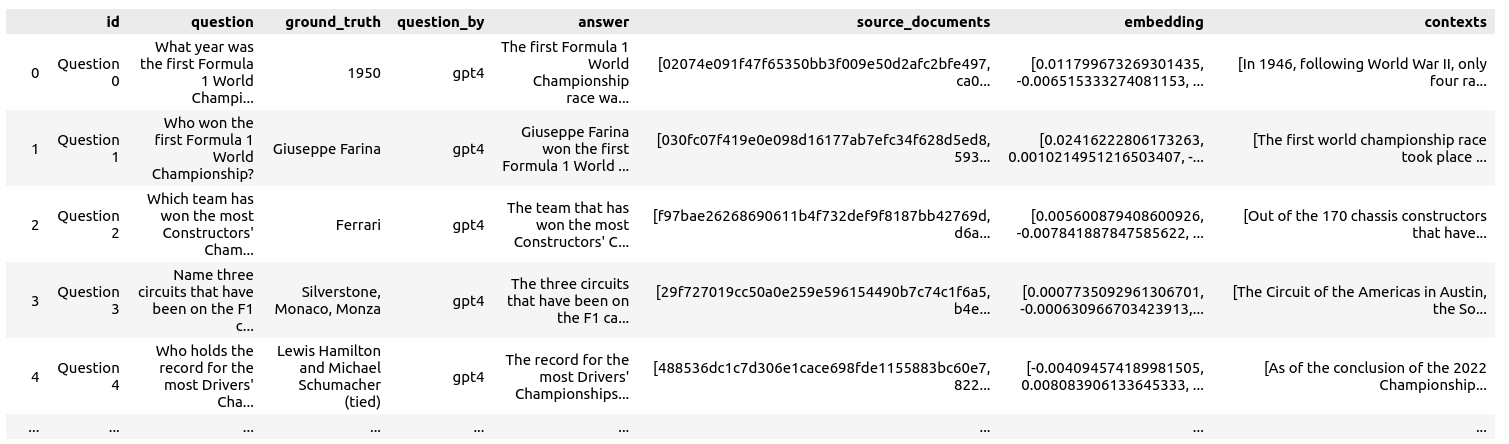Click the 'Silverstone, Monaco, Monza' cell
1509x444 pixels.
point(340,300)
